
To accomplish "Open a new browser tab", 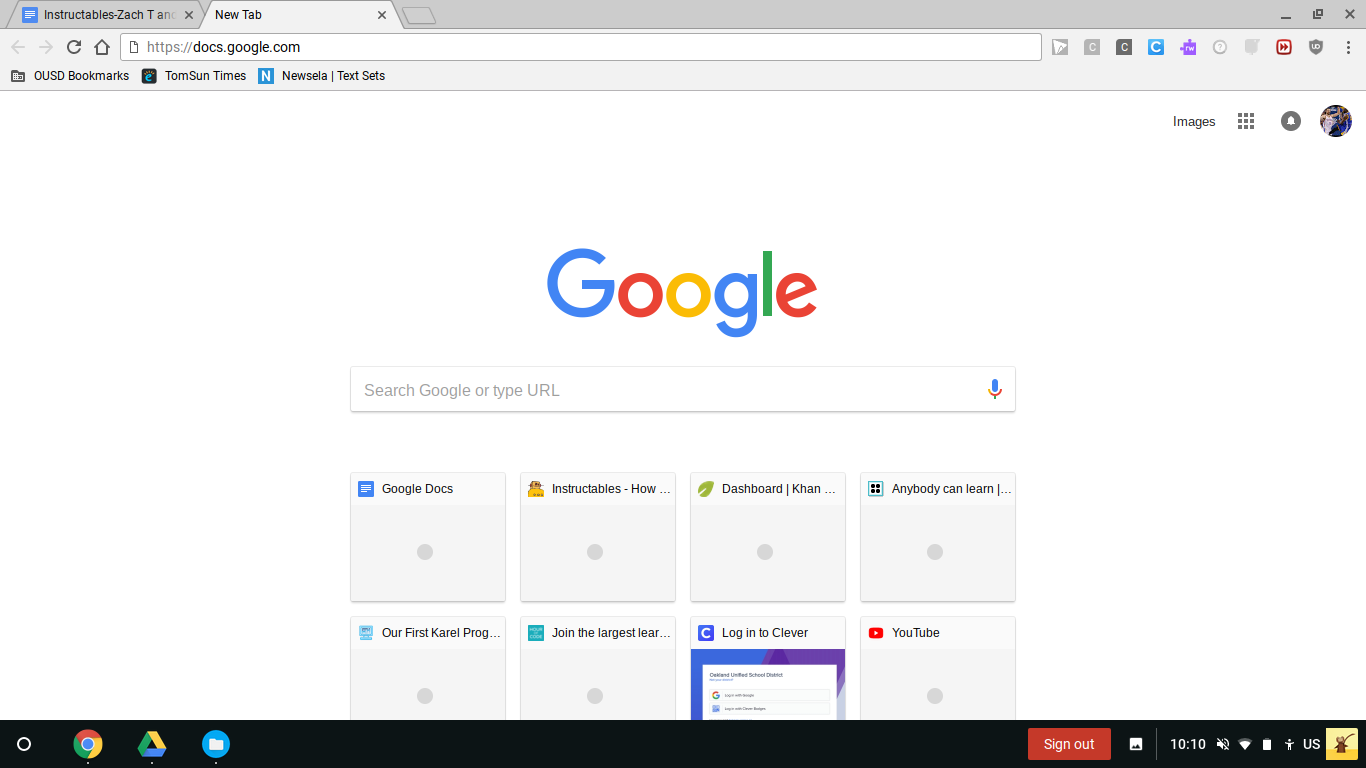I will click(418, 15).
